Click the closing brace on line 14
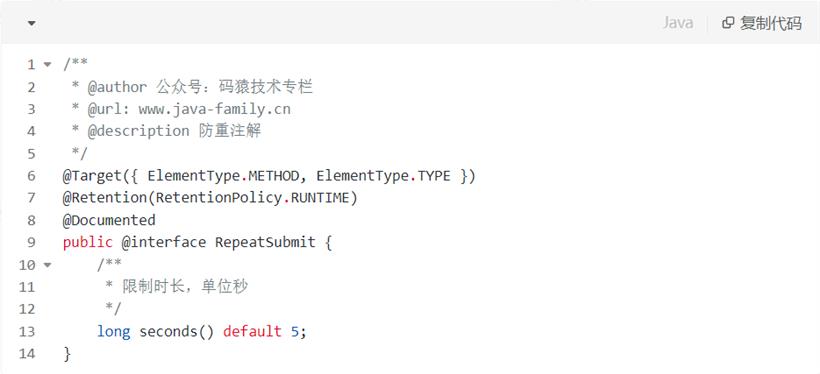The image size is (820, 374). click(x=66, y=354)
